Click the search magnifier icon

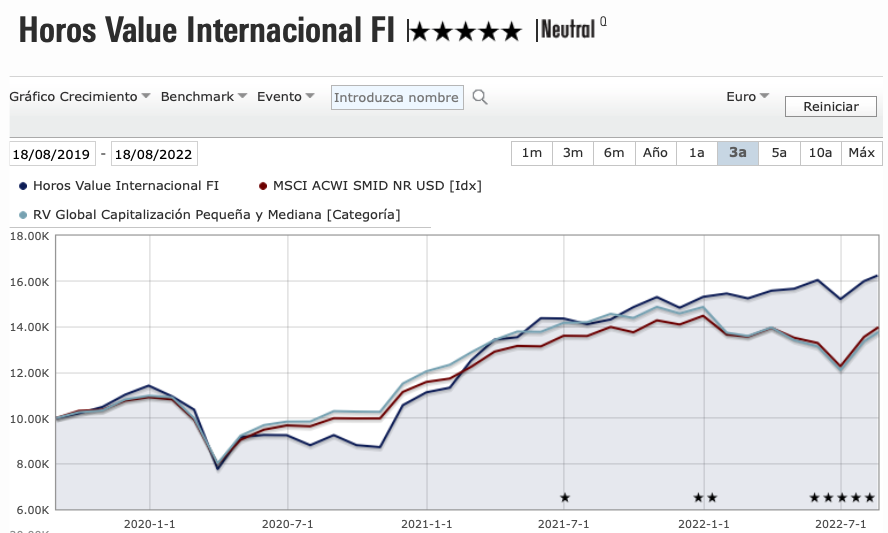pyautogui.click(x=480, y=97)
